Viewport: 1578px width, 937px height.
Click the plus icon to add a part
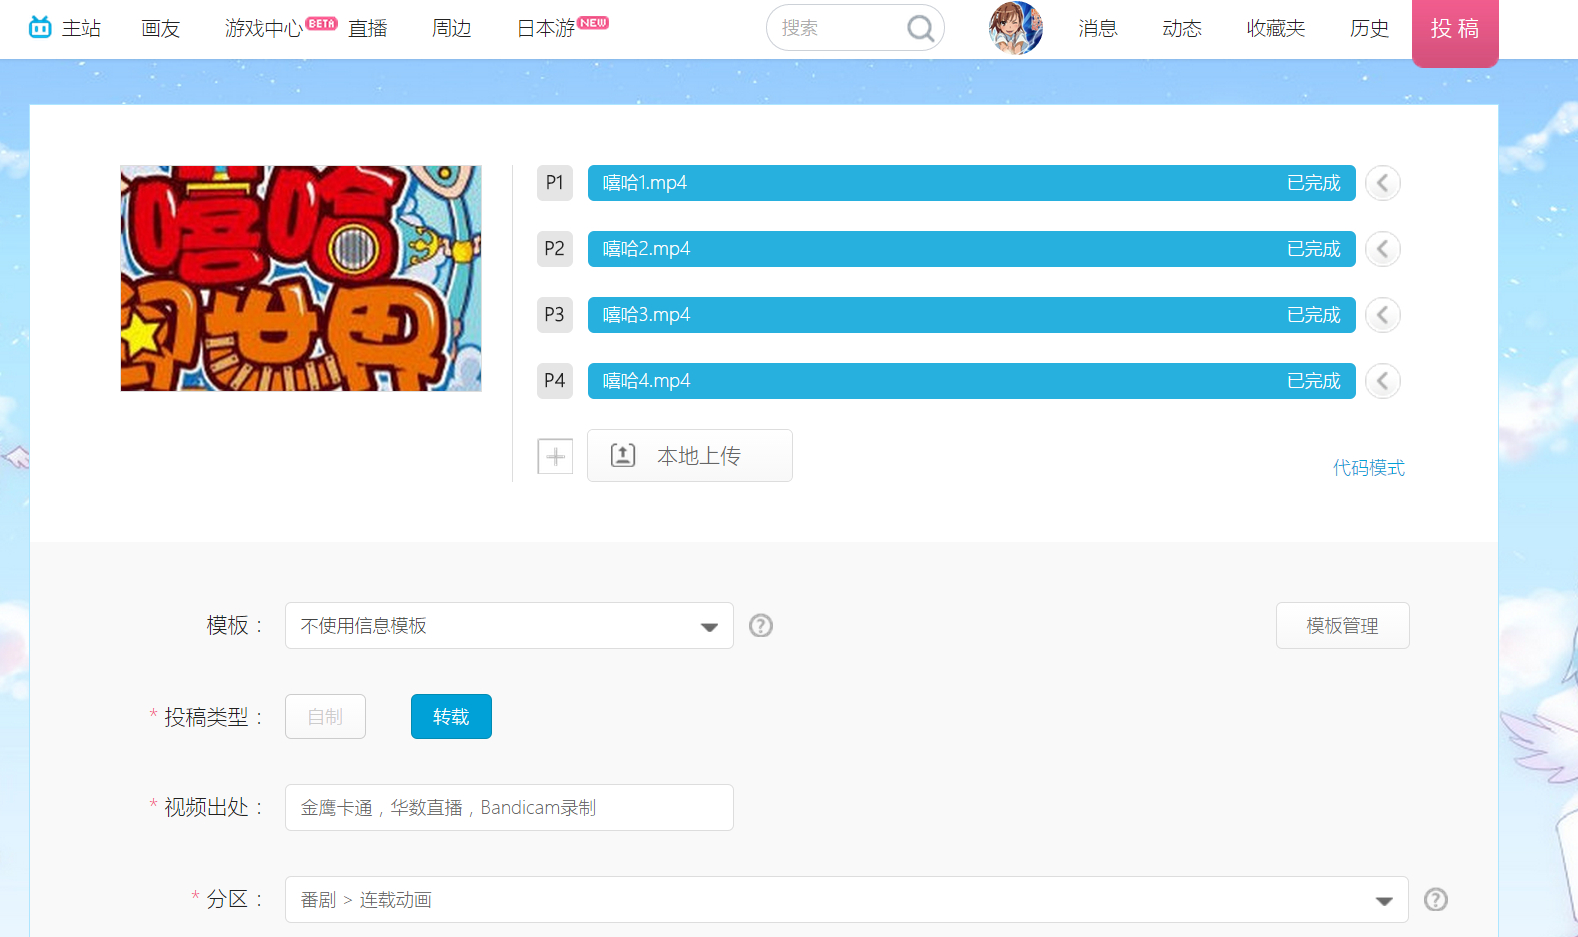[x=555, y=456]
